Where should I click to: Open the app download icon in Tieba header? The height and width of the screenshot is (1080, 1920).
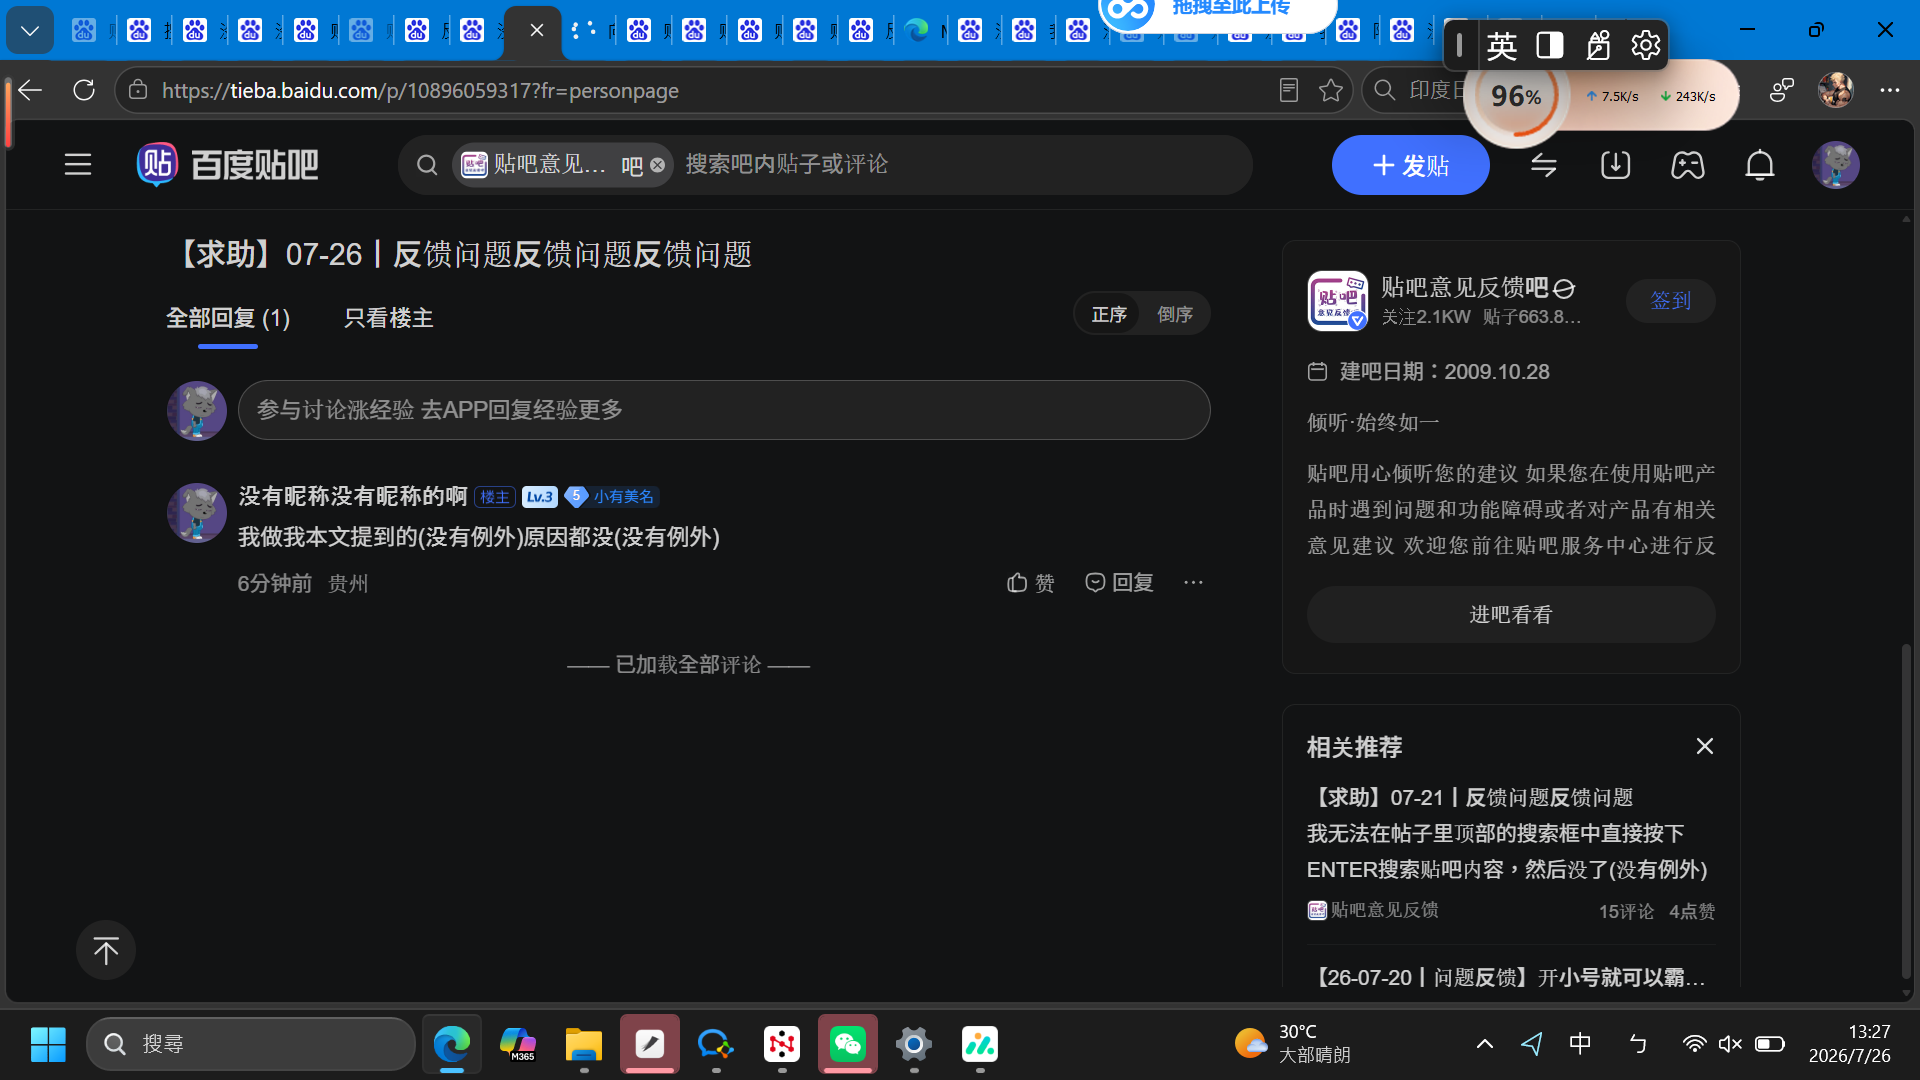tap(1615, 165)
